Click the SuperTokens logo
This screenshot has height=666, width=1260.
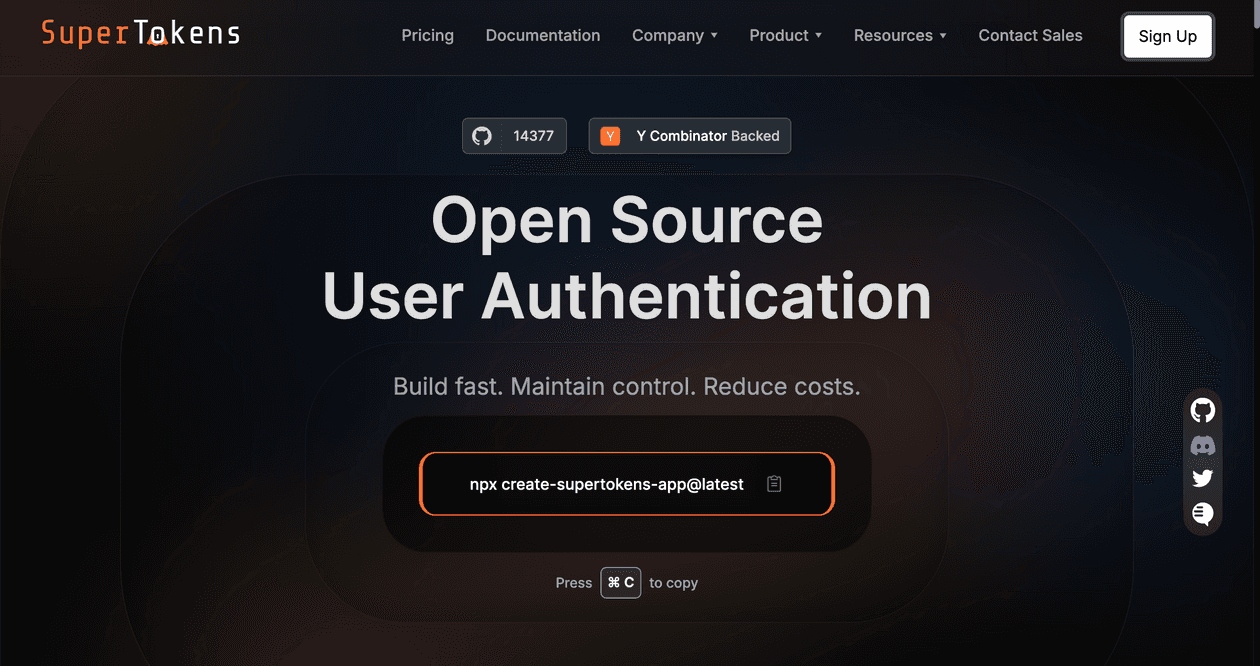point(141,33)
